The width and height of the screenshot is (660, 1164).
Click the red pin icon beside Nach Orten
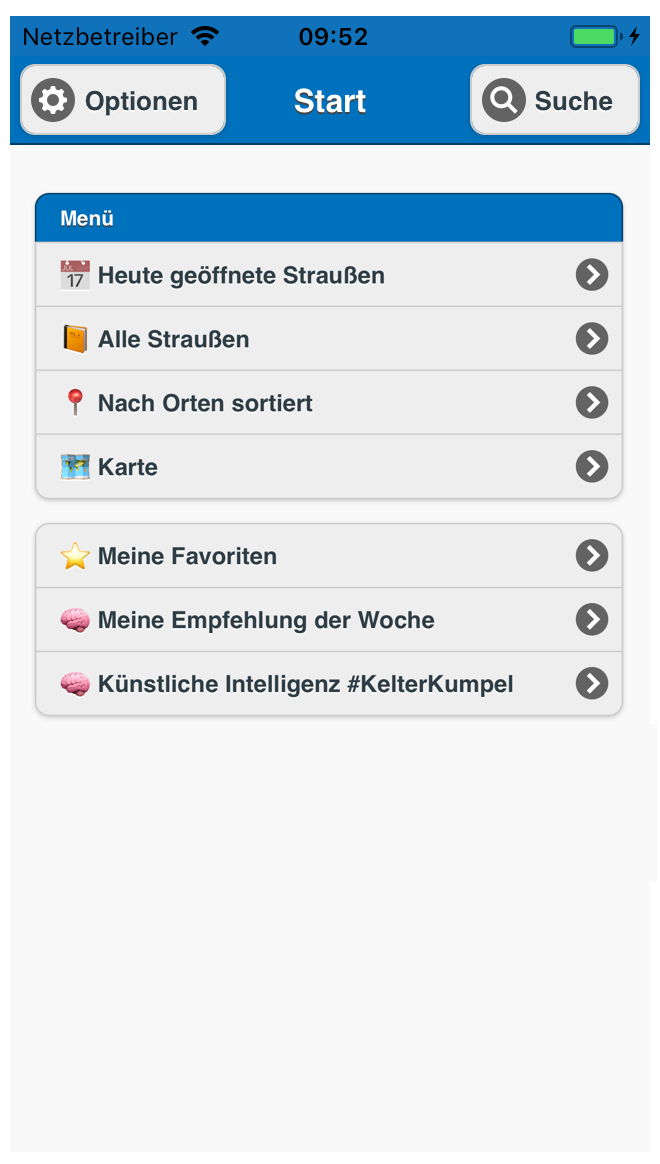pos(75,403)
